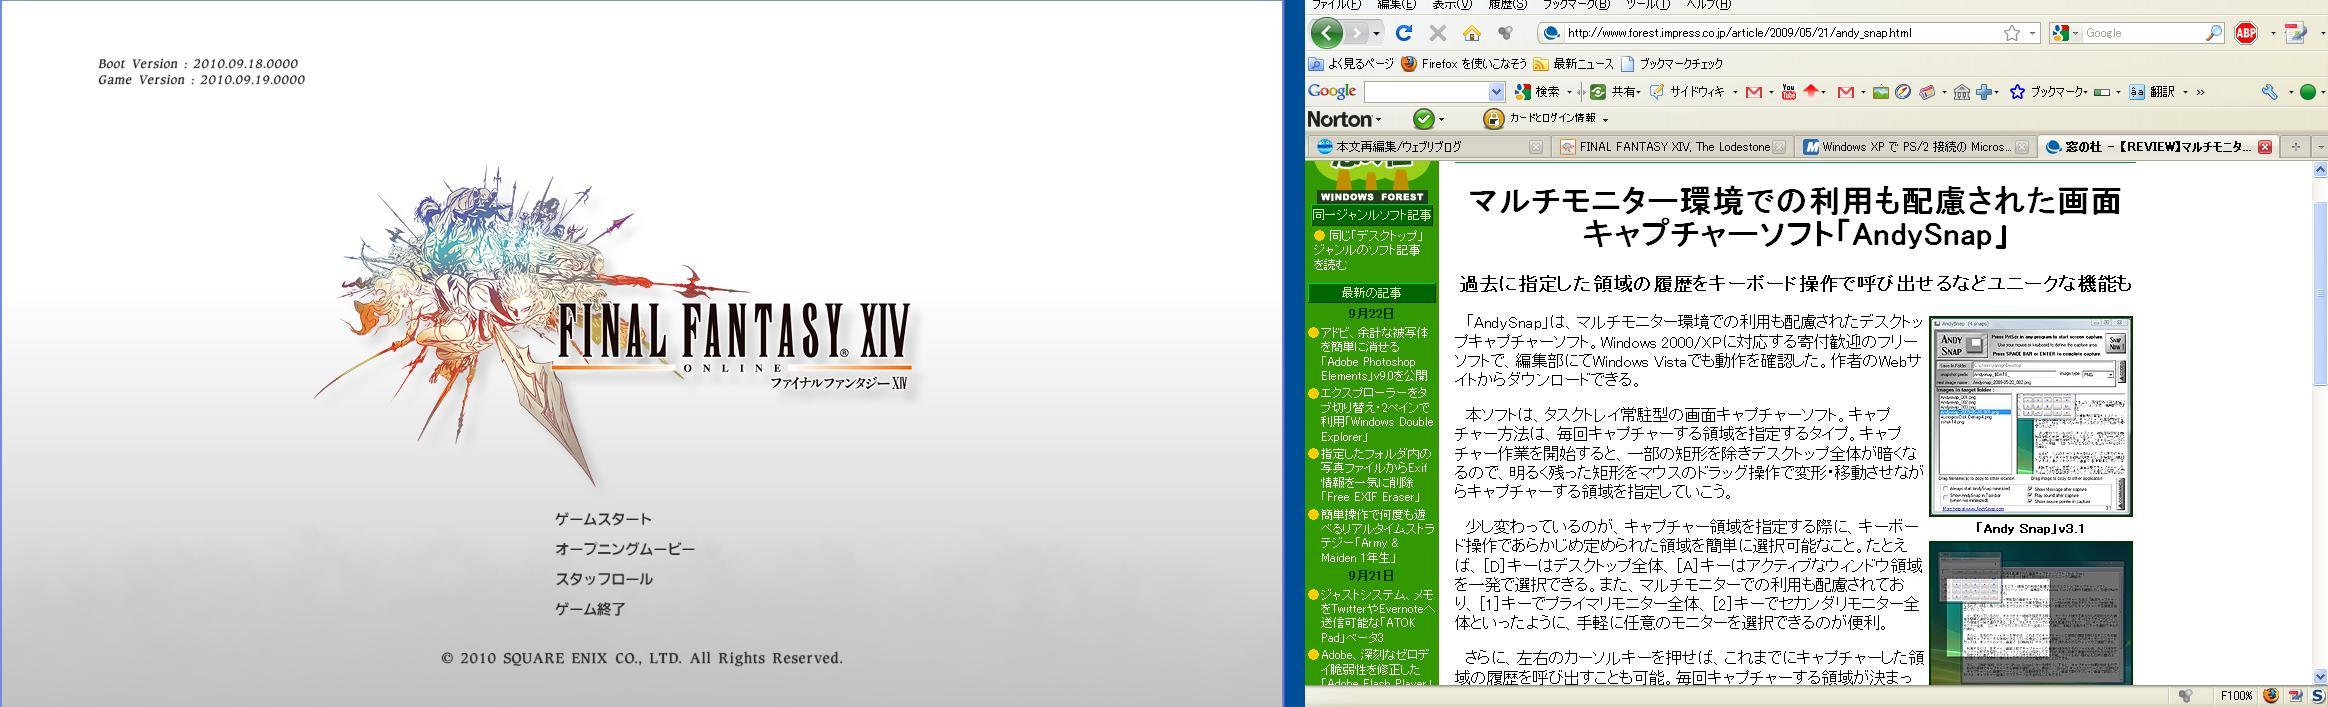Expand the Norton menu dropdown
2328x707 pixels.
(x=1378, y=120)
